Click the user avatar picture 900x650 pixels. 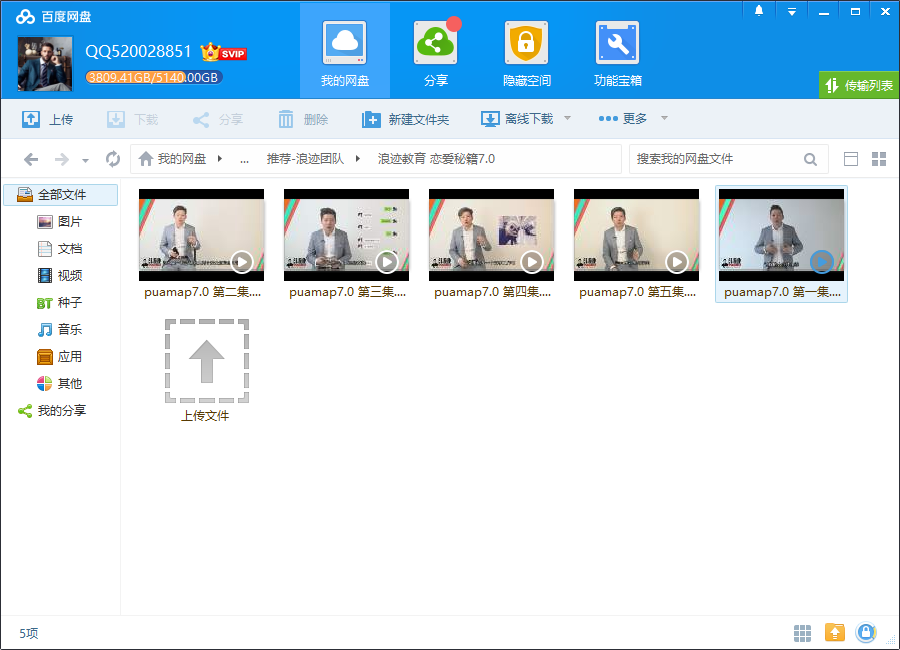pyautogui.click(x=45, y=64)
